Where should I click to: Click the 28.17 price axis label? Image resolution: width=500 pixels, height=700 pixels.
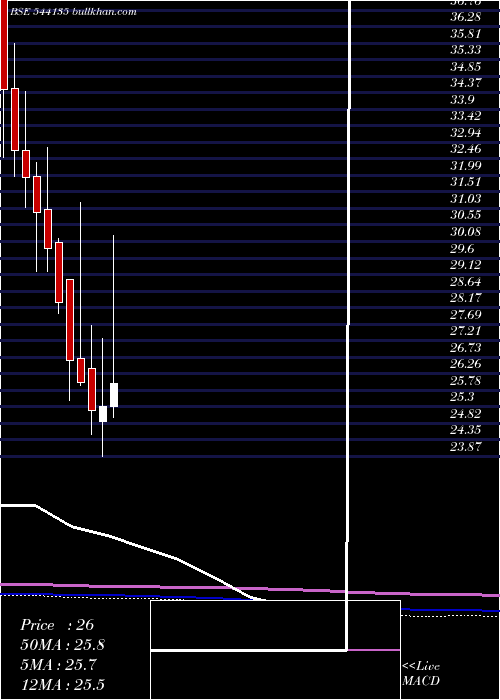click(466, 298)
